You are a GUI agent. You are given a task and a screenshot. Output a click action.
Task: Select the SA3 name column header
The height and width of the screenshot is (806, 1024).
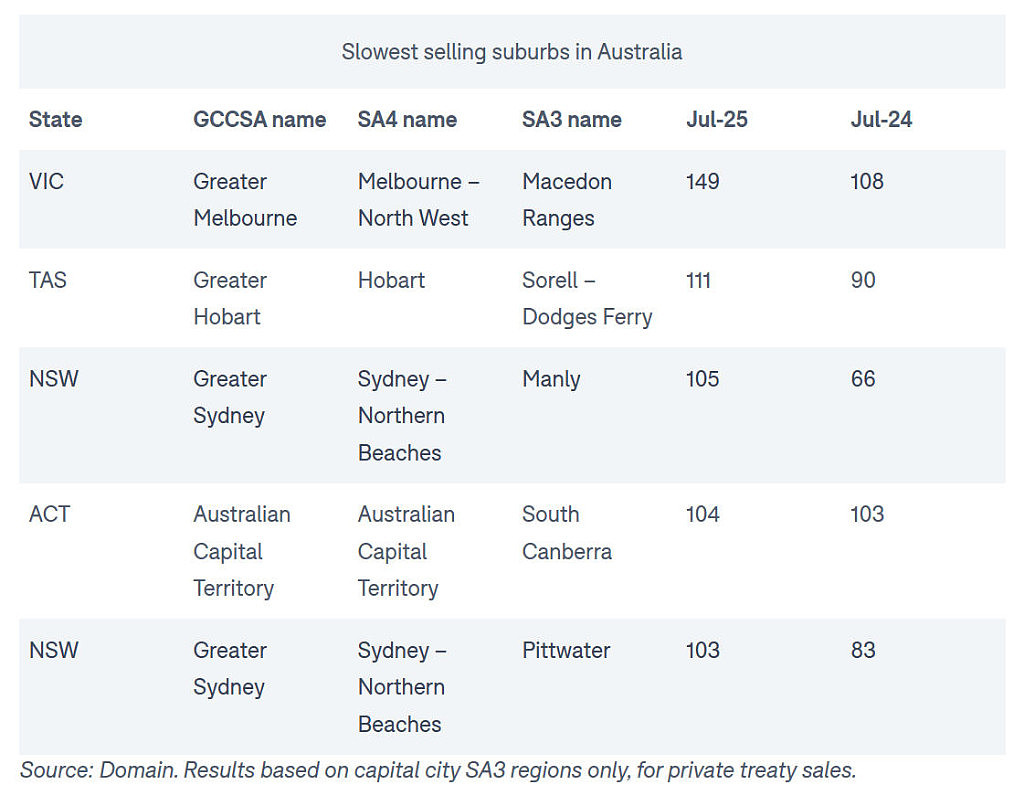(571, 120)
